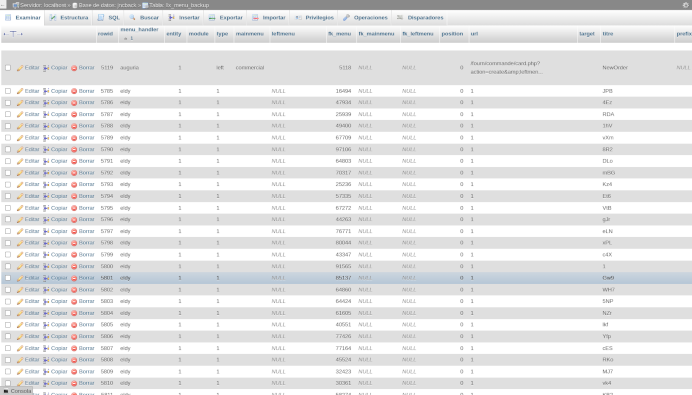Click menu_handler sort order arrow
This screenshot has width=692, height=395.
pos(126,38)
